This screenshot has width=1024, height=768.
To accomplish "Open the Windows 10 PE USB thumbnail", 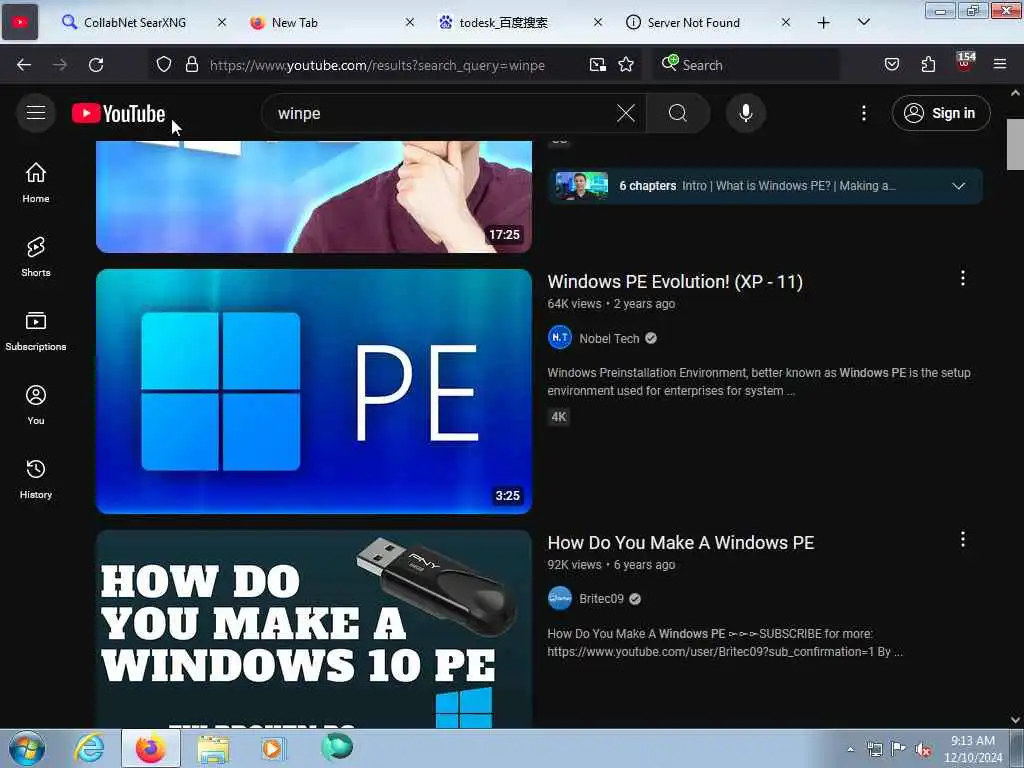I will tap(313, 629).
